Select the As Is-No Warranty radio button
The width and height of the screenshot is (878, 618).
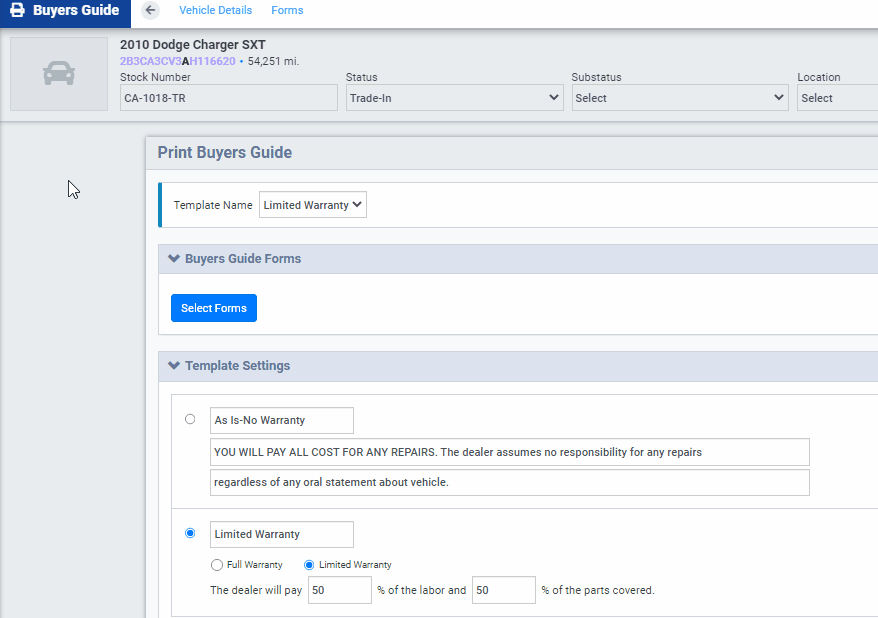click(x=190, y=419)
